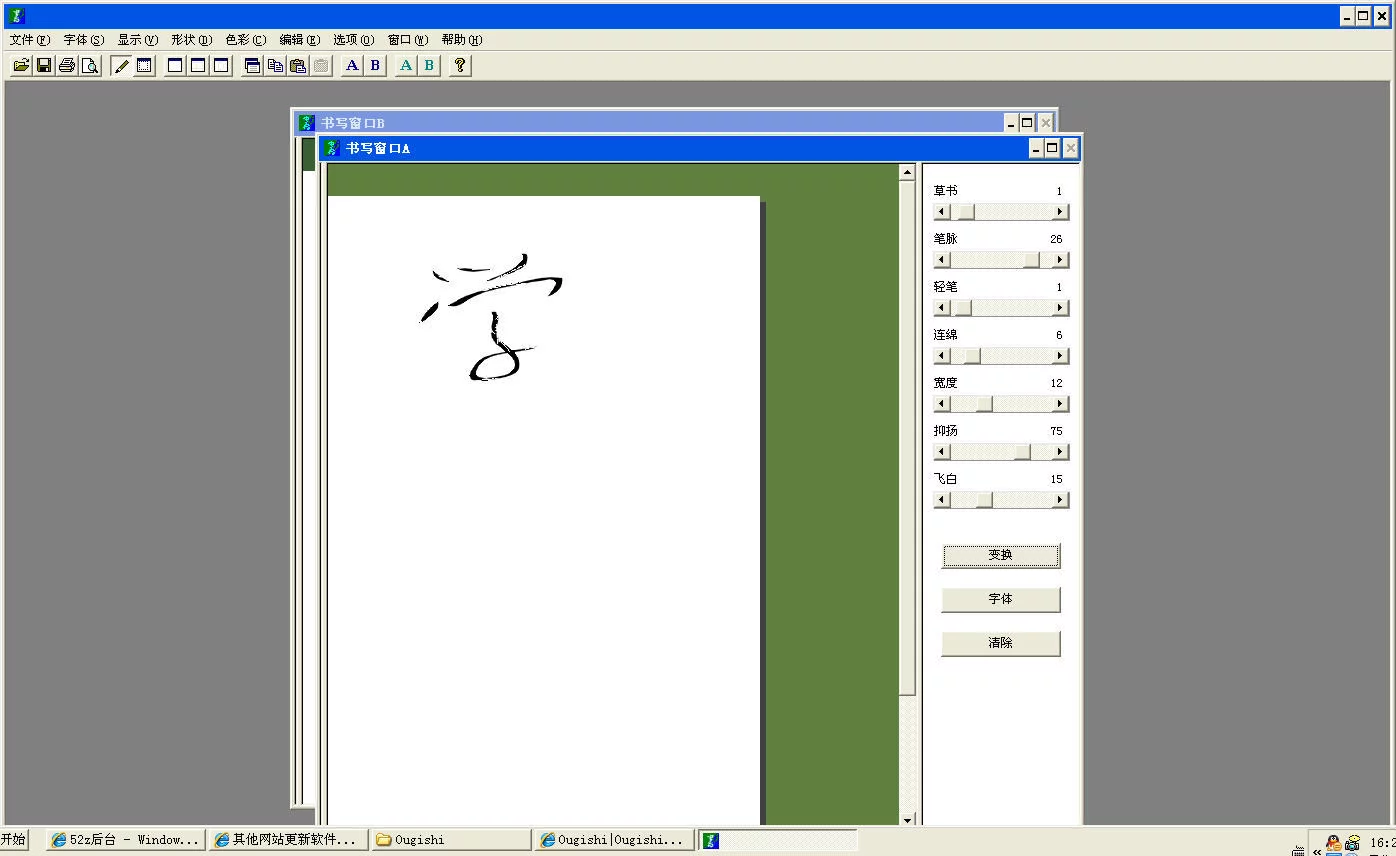The height and width of the screenshot is (856, 1396).
Task: Click the 书写窗口B title bar icon
Action: [307, 123]
